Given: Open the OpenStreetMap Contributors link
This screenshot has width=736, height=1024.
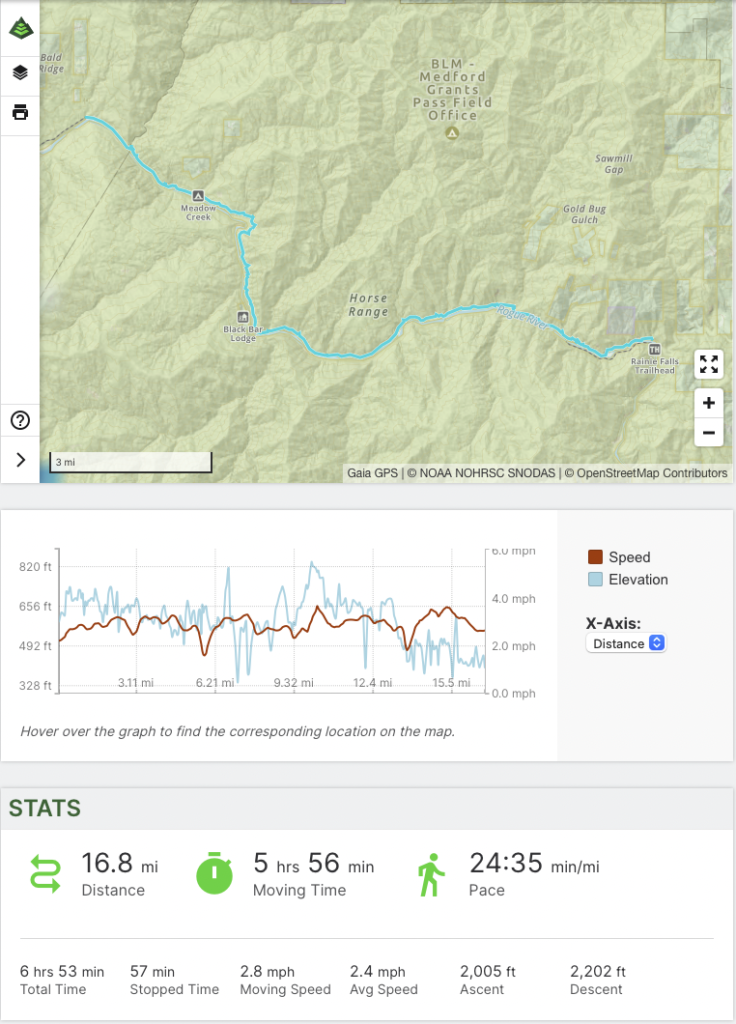Looking at the screenshot, I should (651, 473).
